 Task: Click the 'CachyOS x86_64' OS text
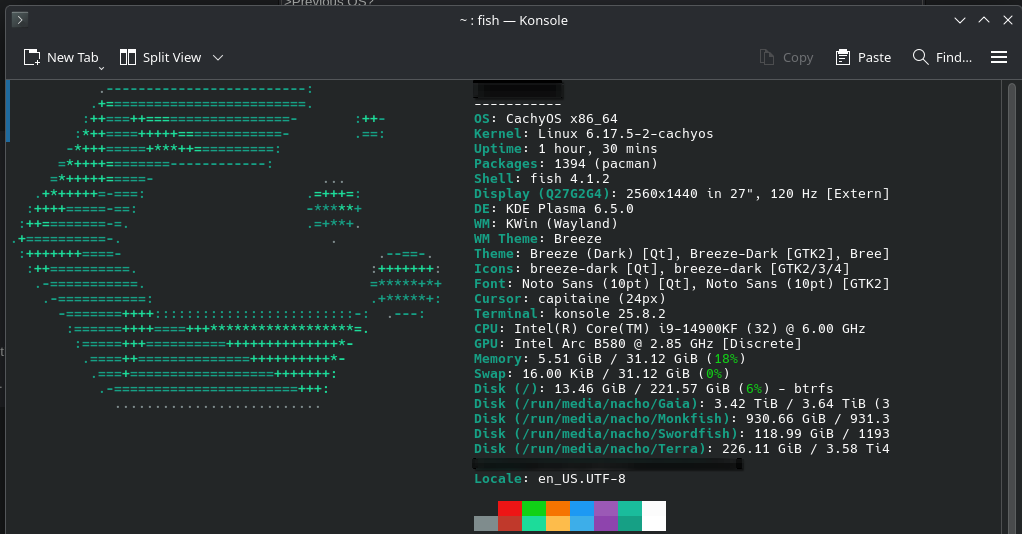(561, 119)
